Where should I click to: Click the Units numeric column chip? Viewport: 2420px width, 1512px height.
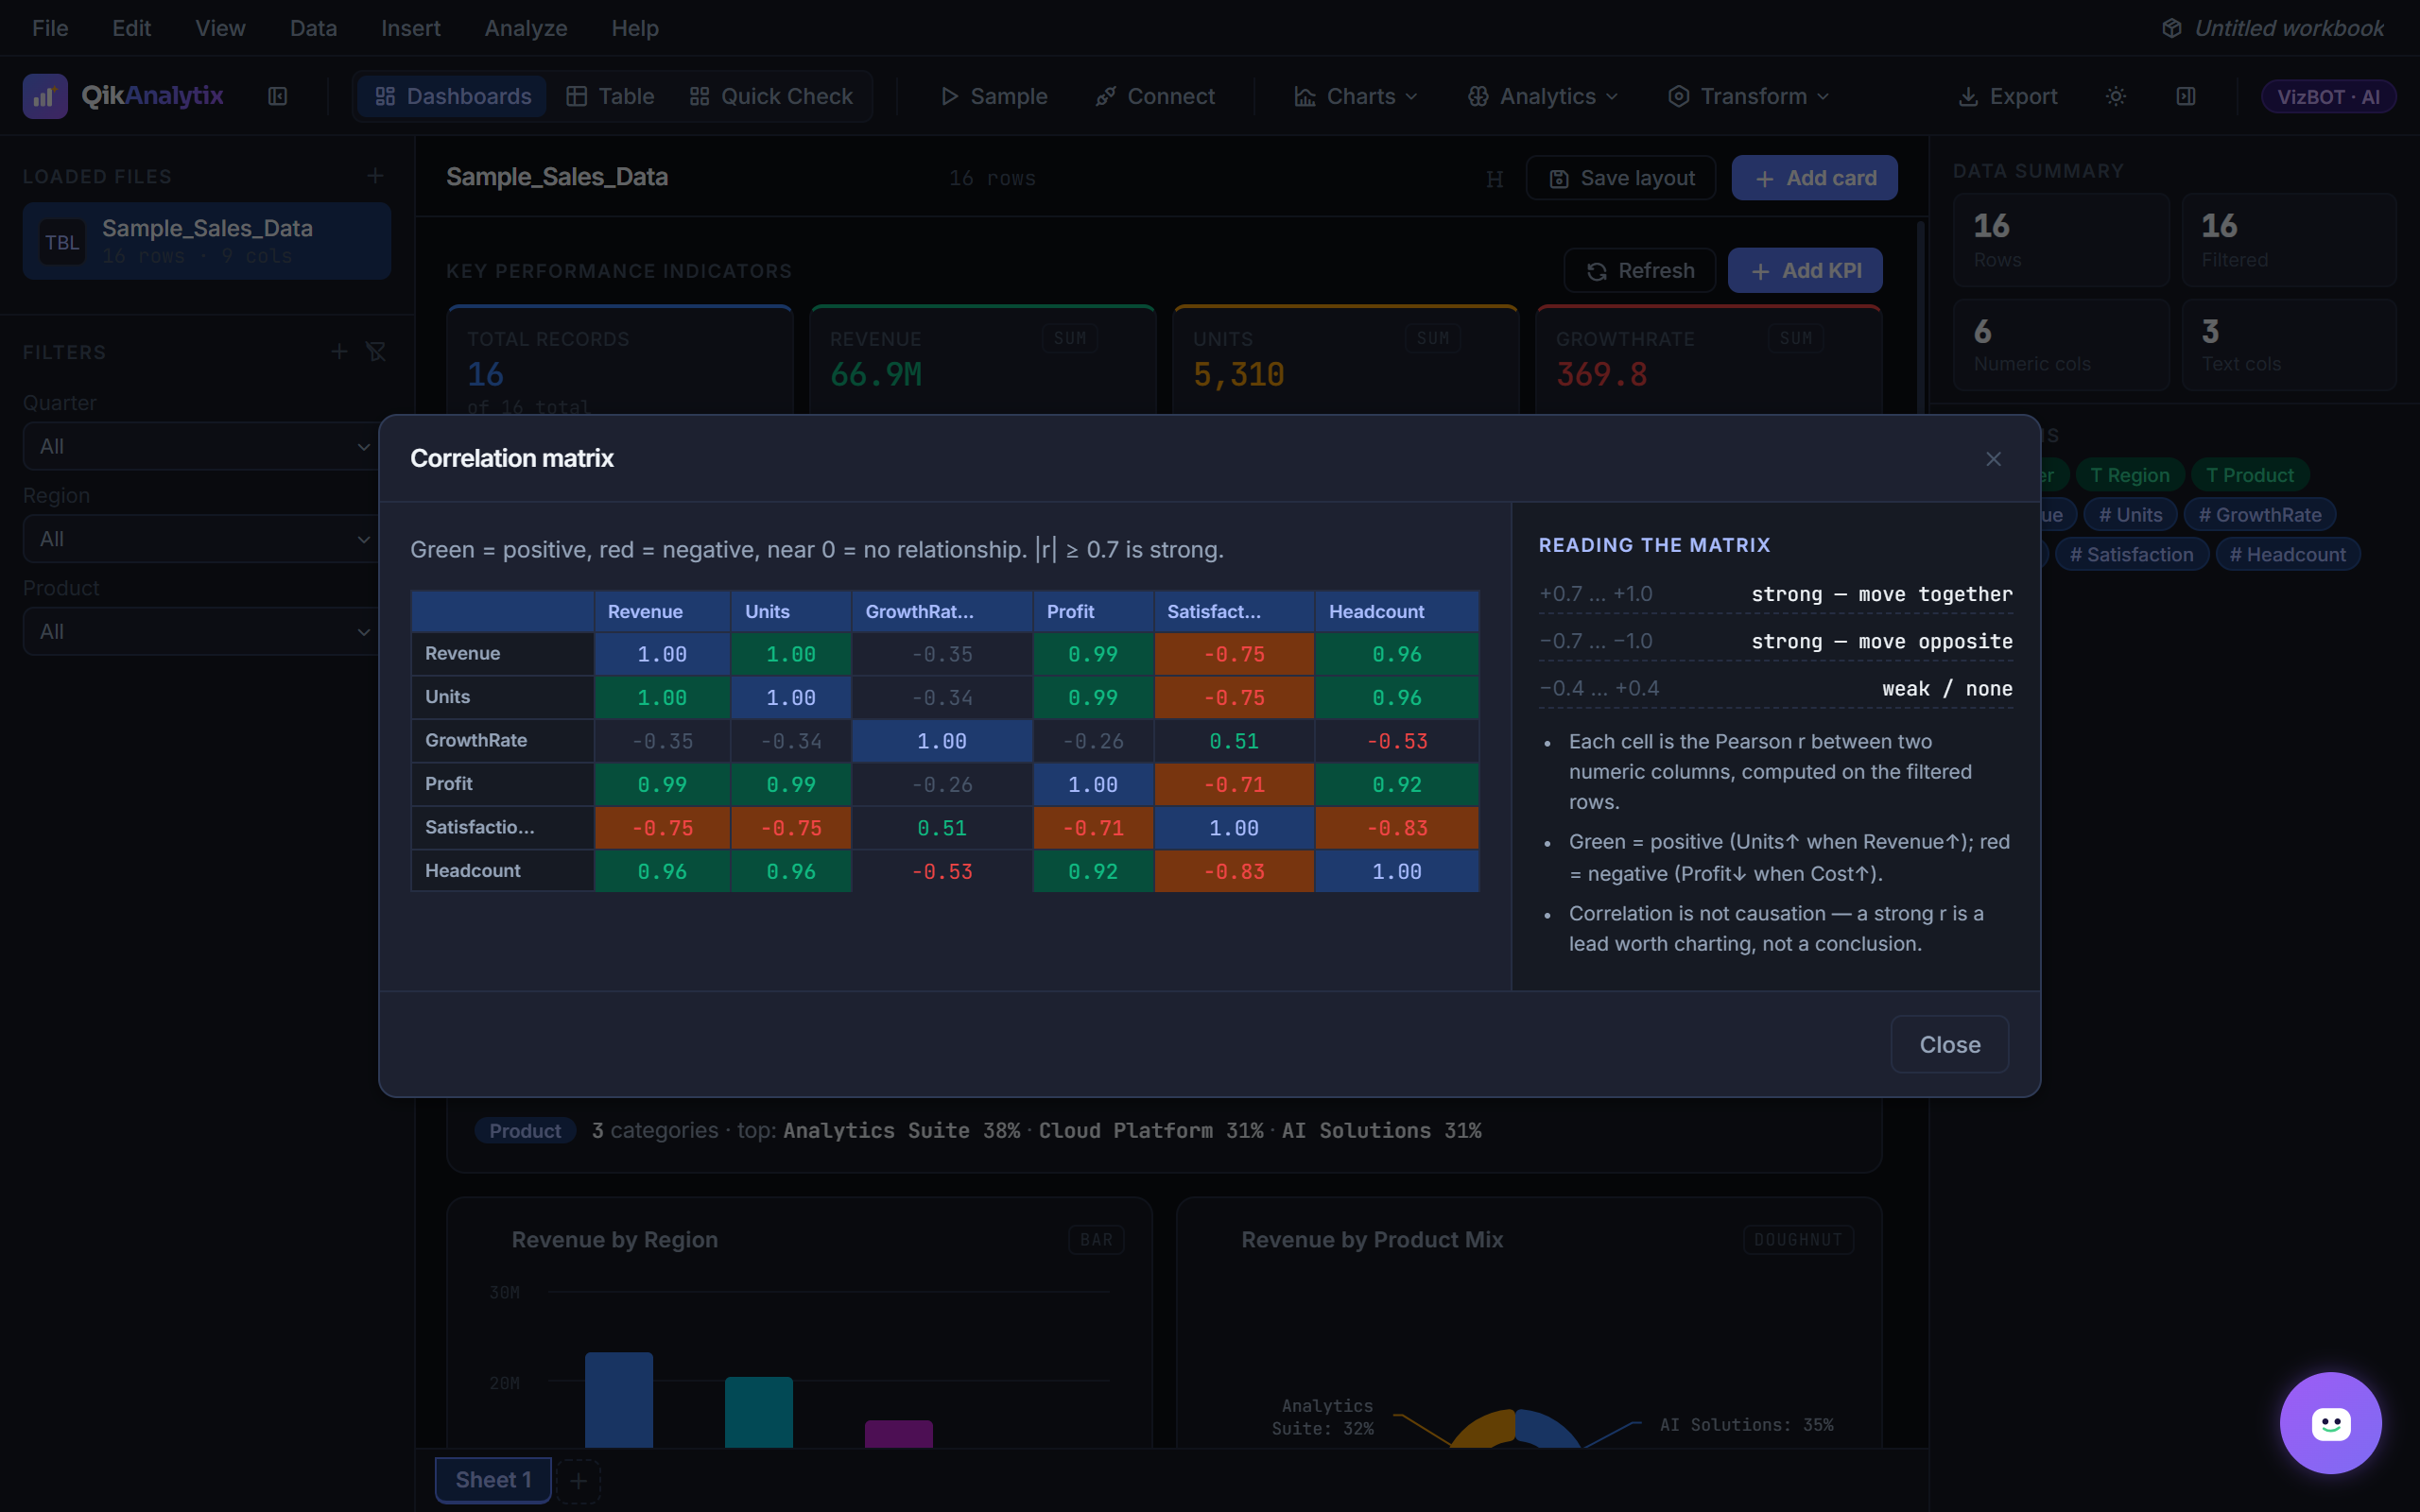[2130, 515]
